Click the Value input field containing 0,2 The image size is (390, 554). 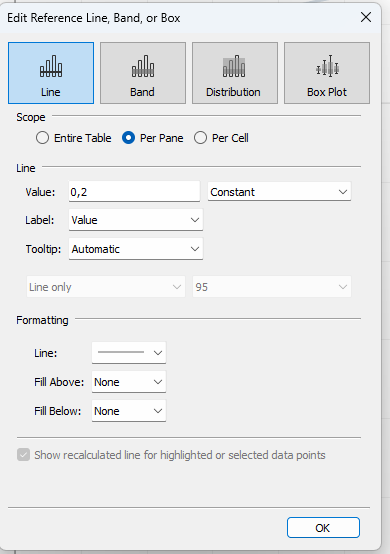click(x=134, y=192)
